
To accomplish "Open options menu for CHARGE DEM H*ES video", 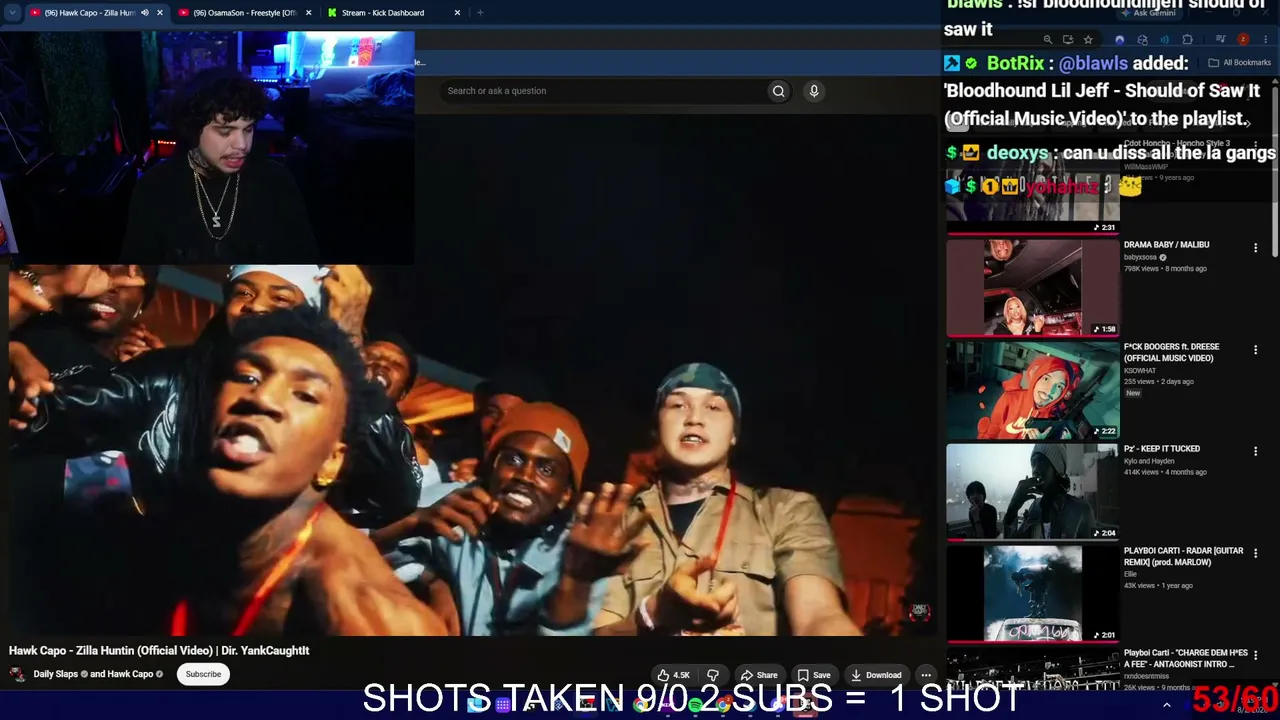I will click(x=1256, y=656).
